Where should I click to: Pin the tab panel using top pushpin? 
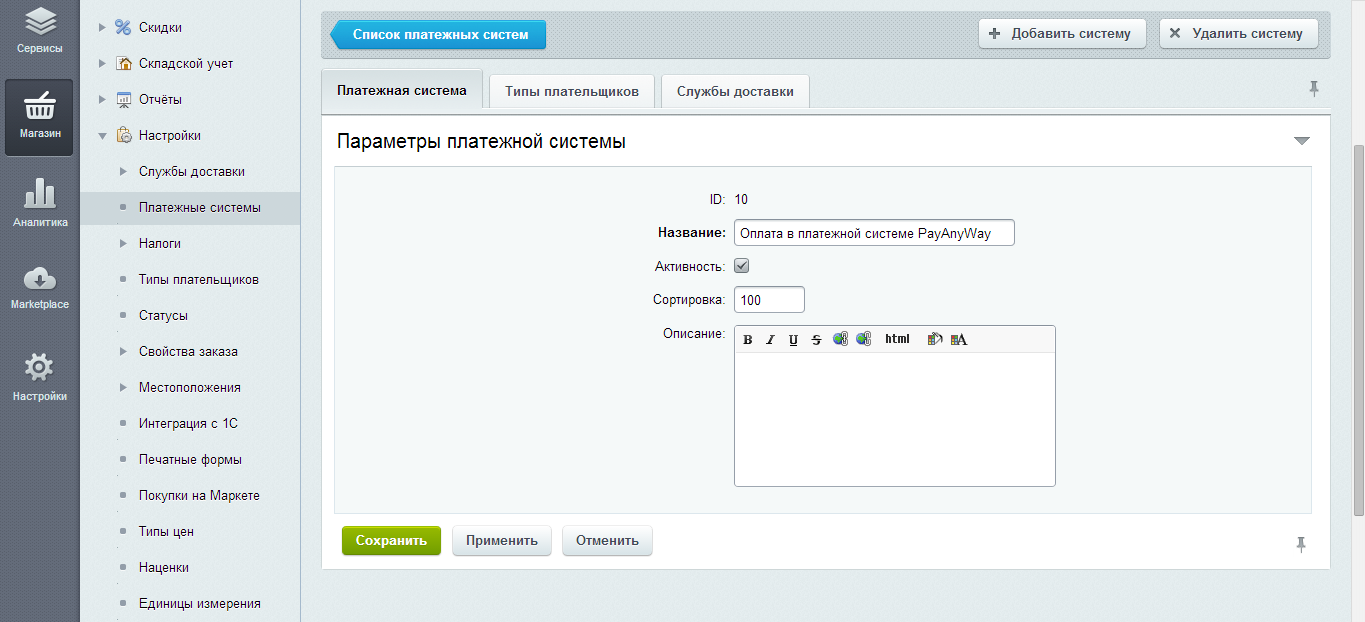pyautogui.click(x=1314, y=89)
